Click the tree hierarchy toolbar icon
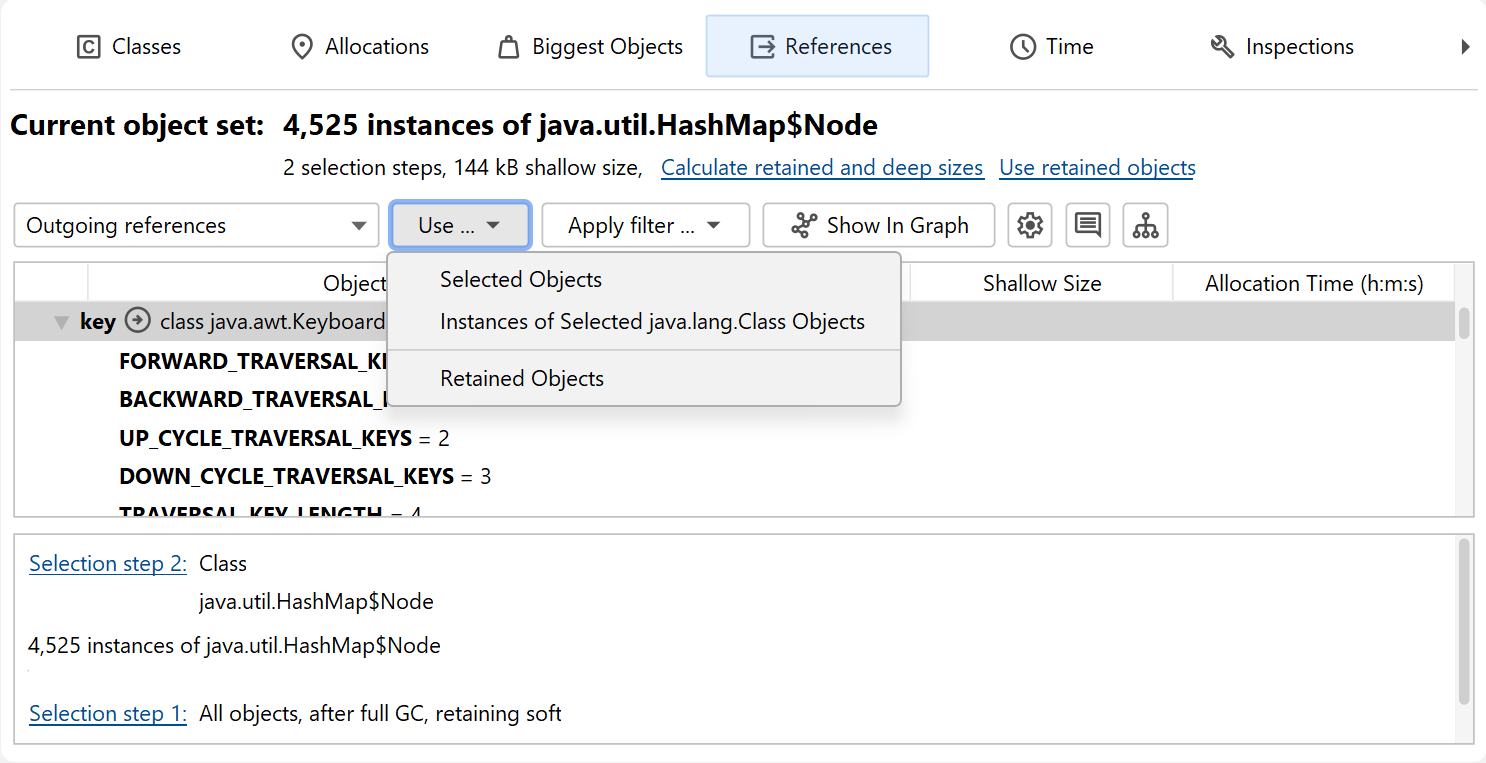The width and height of the screenshot is (1486, 763). click(x=1145, y=226)
